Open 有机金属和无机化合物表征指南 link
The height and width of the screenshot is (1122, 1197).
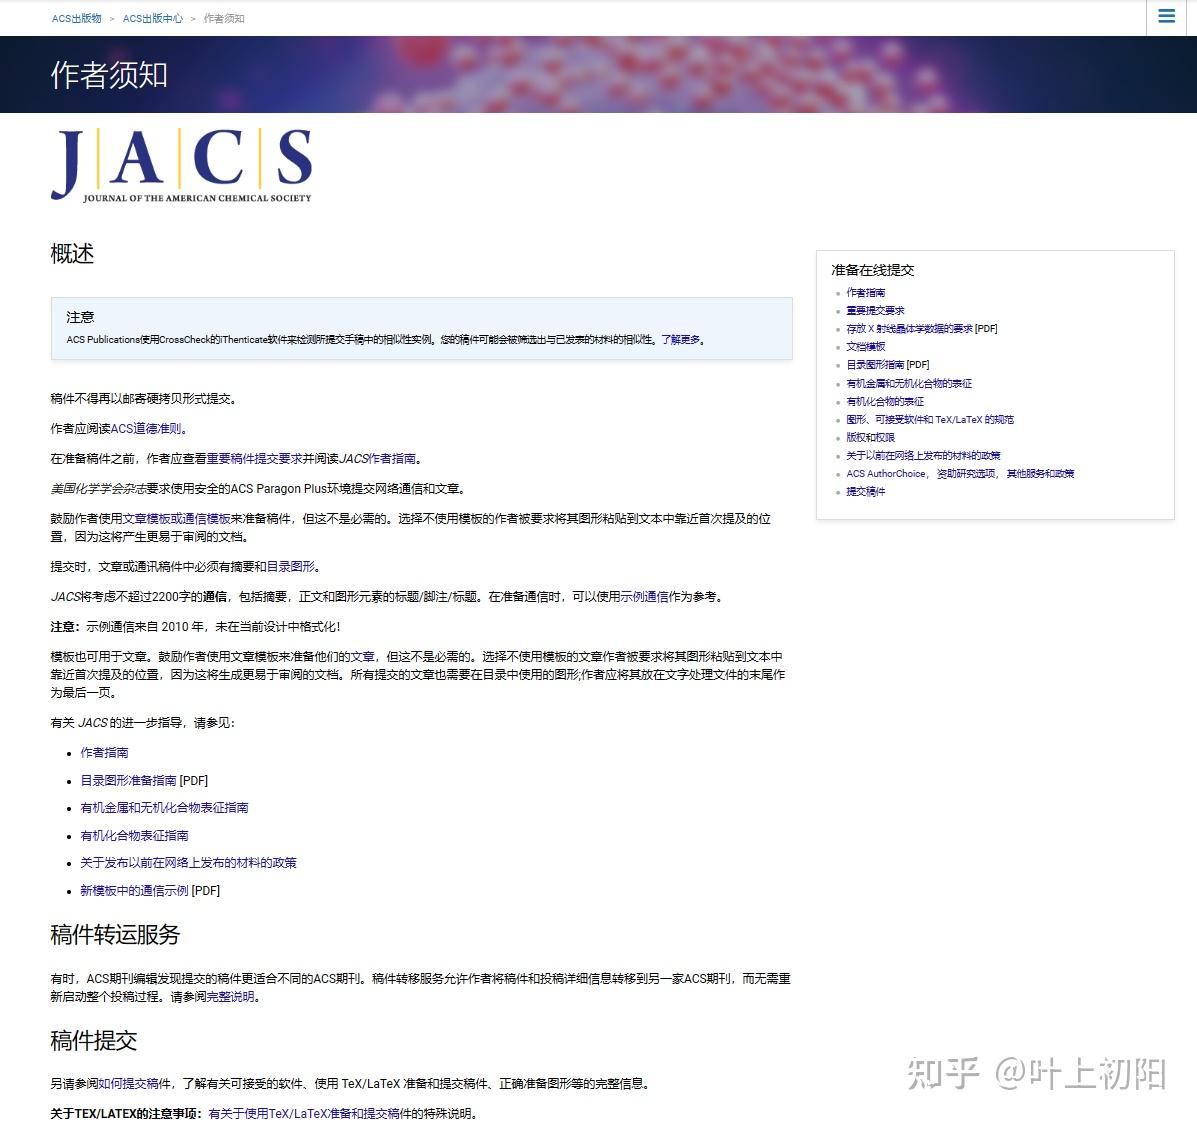164,808
